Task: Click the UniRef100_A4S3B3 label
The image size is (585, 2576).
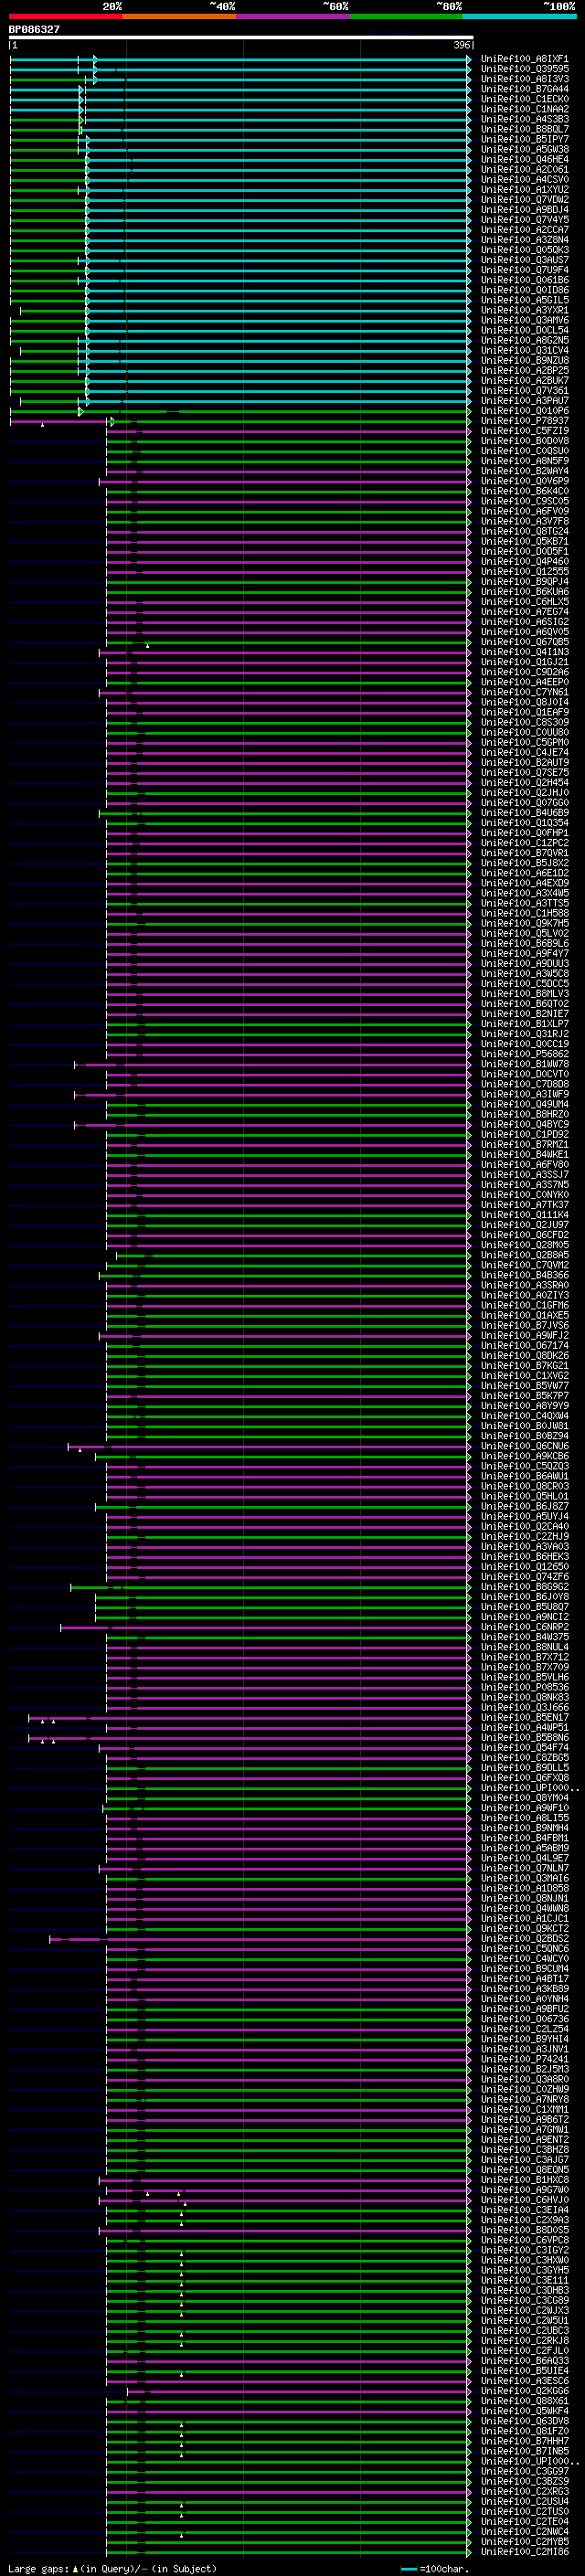Action: [x=525, y=119]
